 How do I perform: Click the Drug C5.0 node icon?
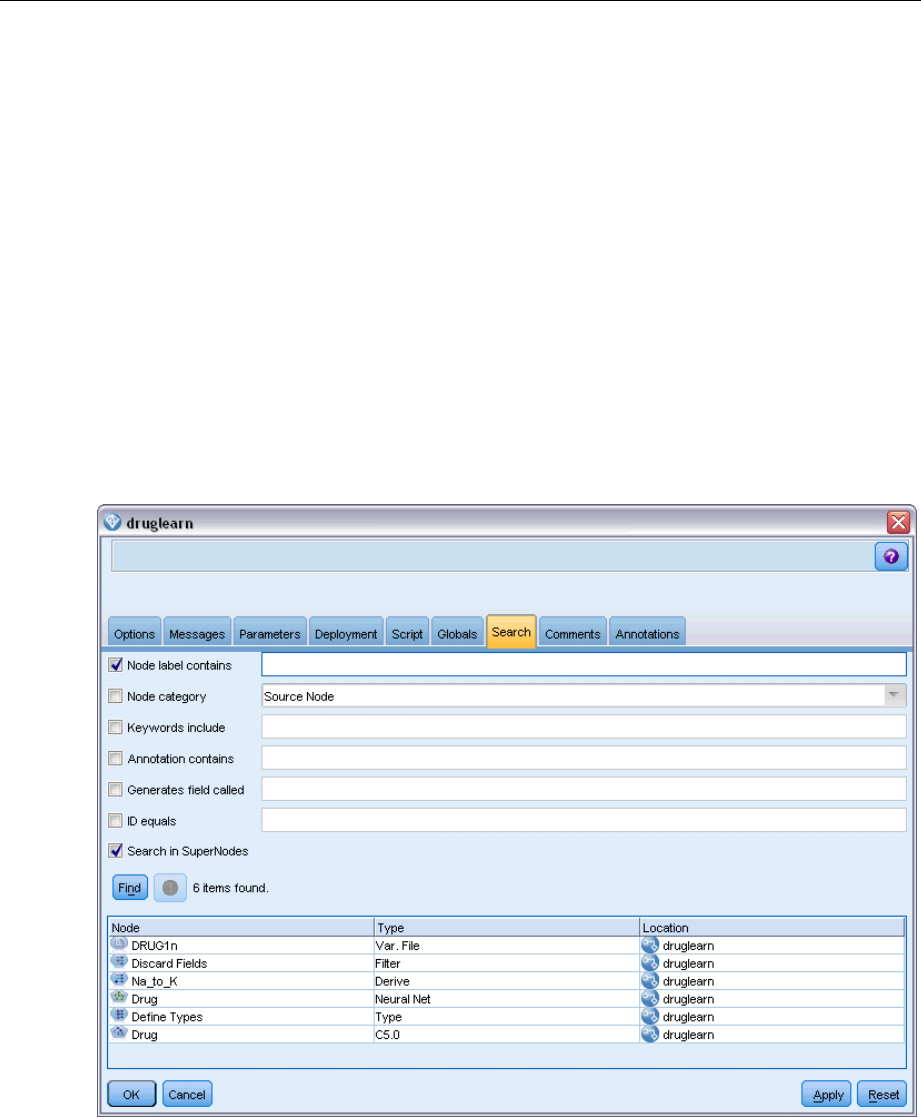click(x=119, y=1034)
